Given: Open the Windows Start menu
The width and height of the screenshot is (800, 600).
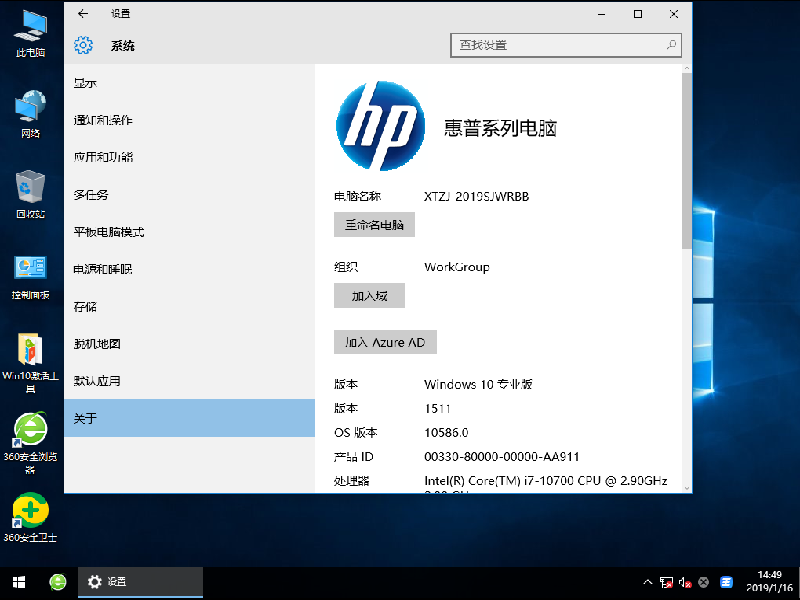Looking at the screenshot, I should click(18, 582).
